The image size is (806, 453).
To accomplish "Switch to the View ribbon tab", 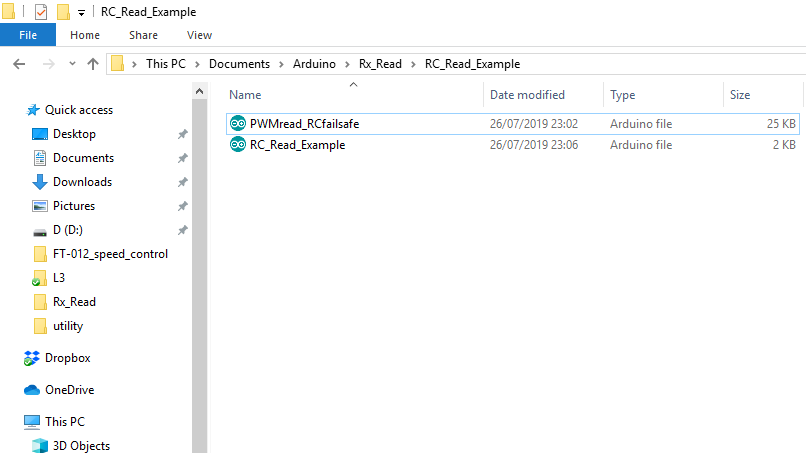I will 199,35.
